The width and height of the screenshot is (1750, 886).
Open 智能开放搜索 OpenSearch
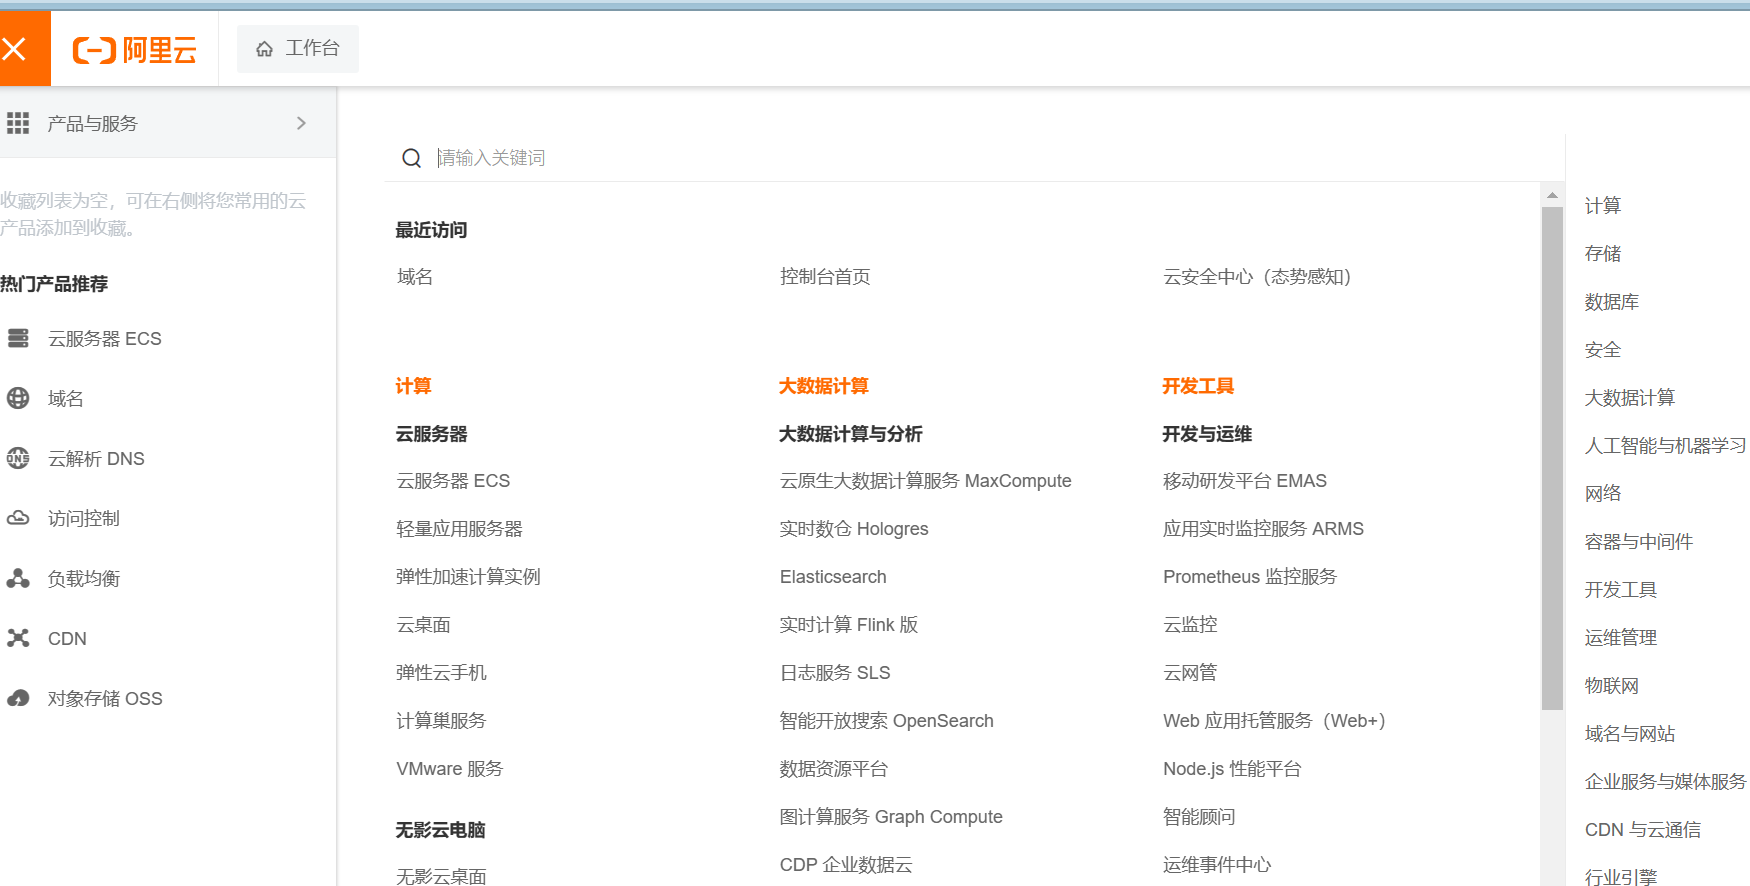coord(887,721)
